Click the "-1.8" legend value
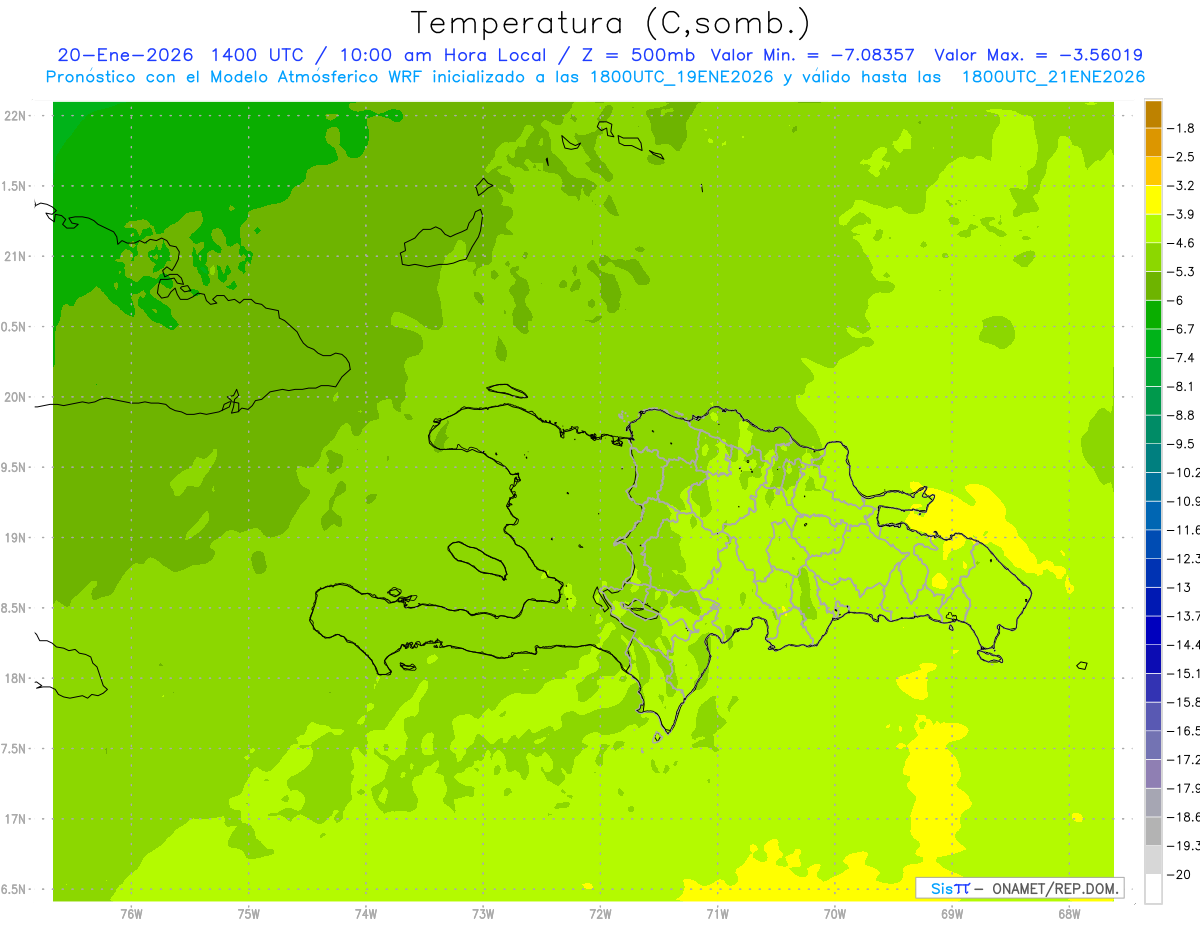The height and width of the screenshot is (927, 1200). click(1183, 128)
